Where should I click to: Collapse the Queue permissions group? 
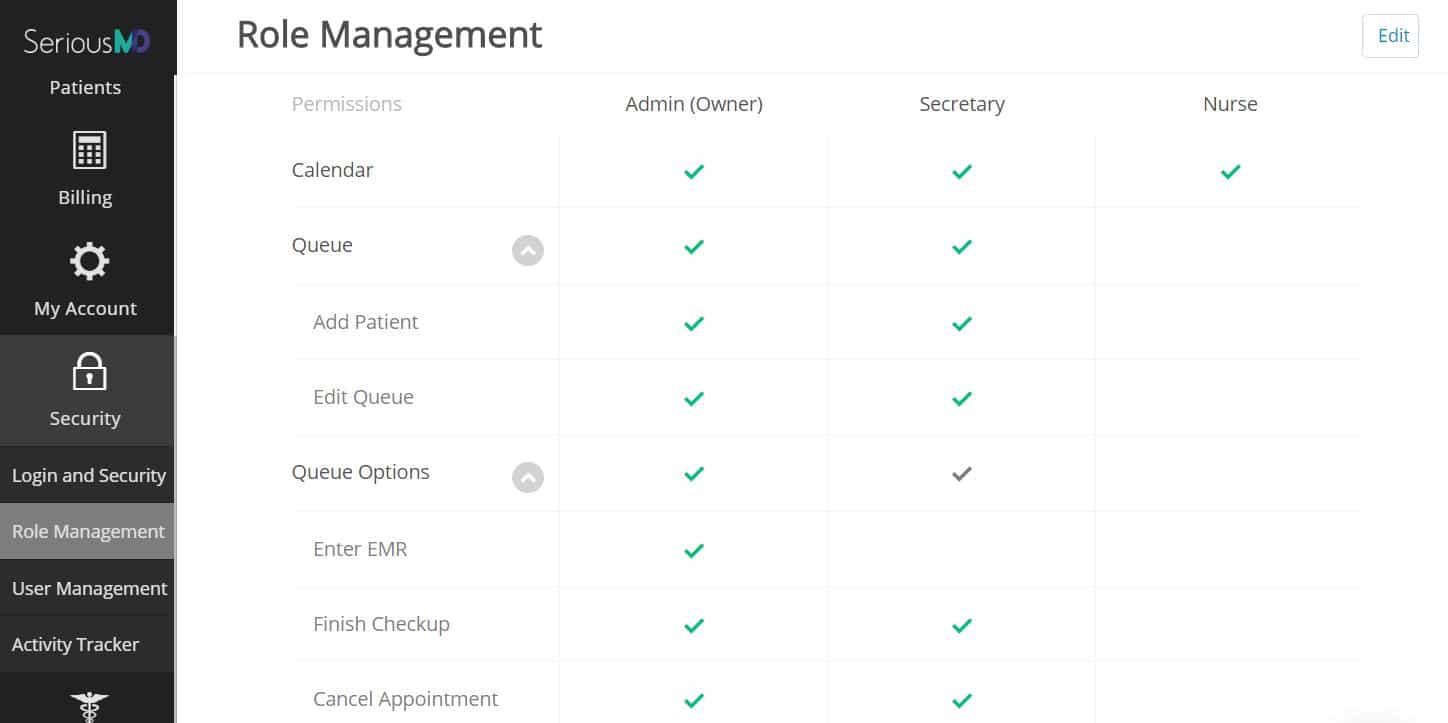528,250
